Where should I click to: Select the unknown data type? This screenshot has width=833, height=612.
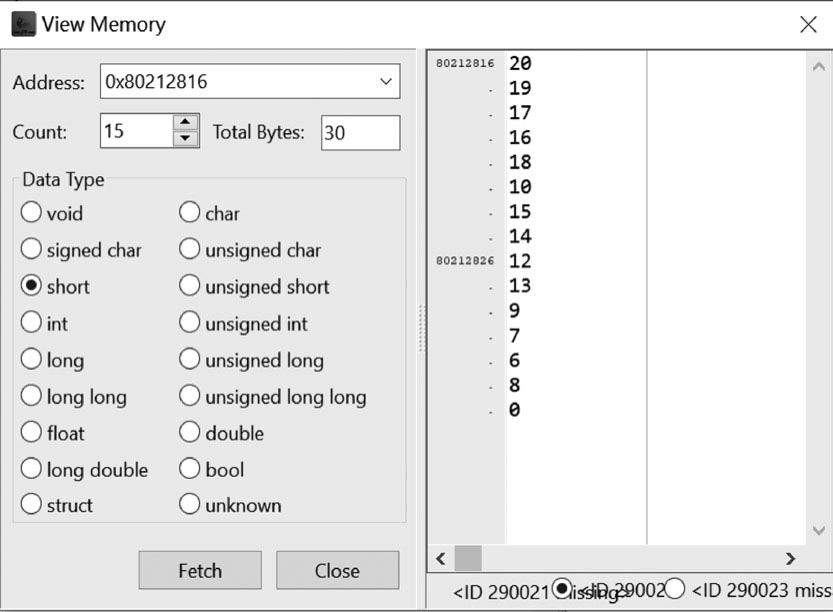click(189, 504)
